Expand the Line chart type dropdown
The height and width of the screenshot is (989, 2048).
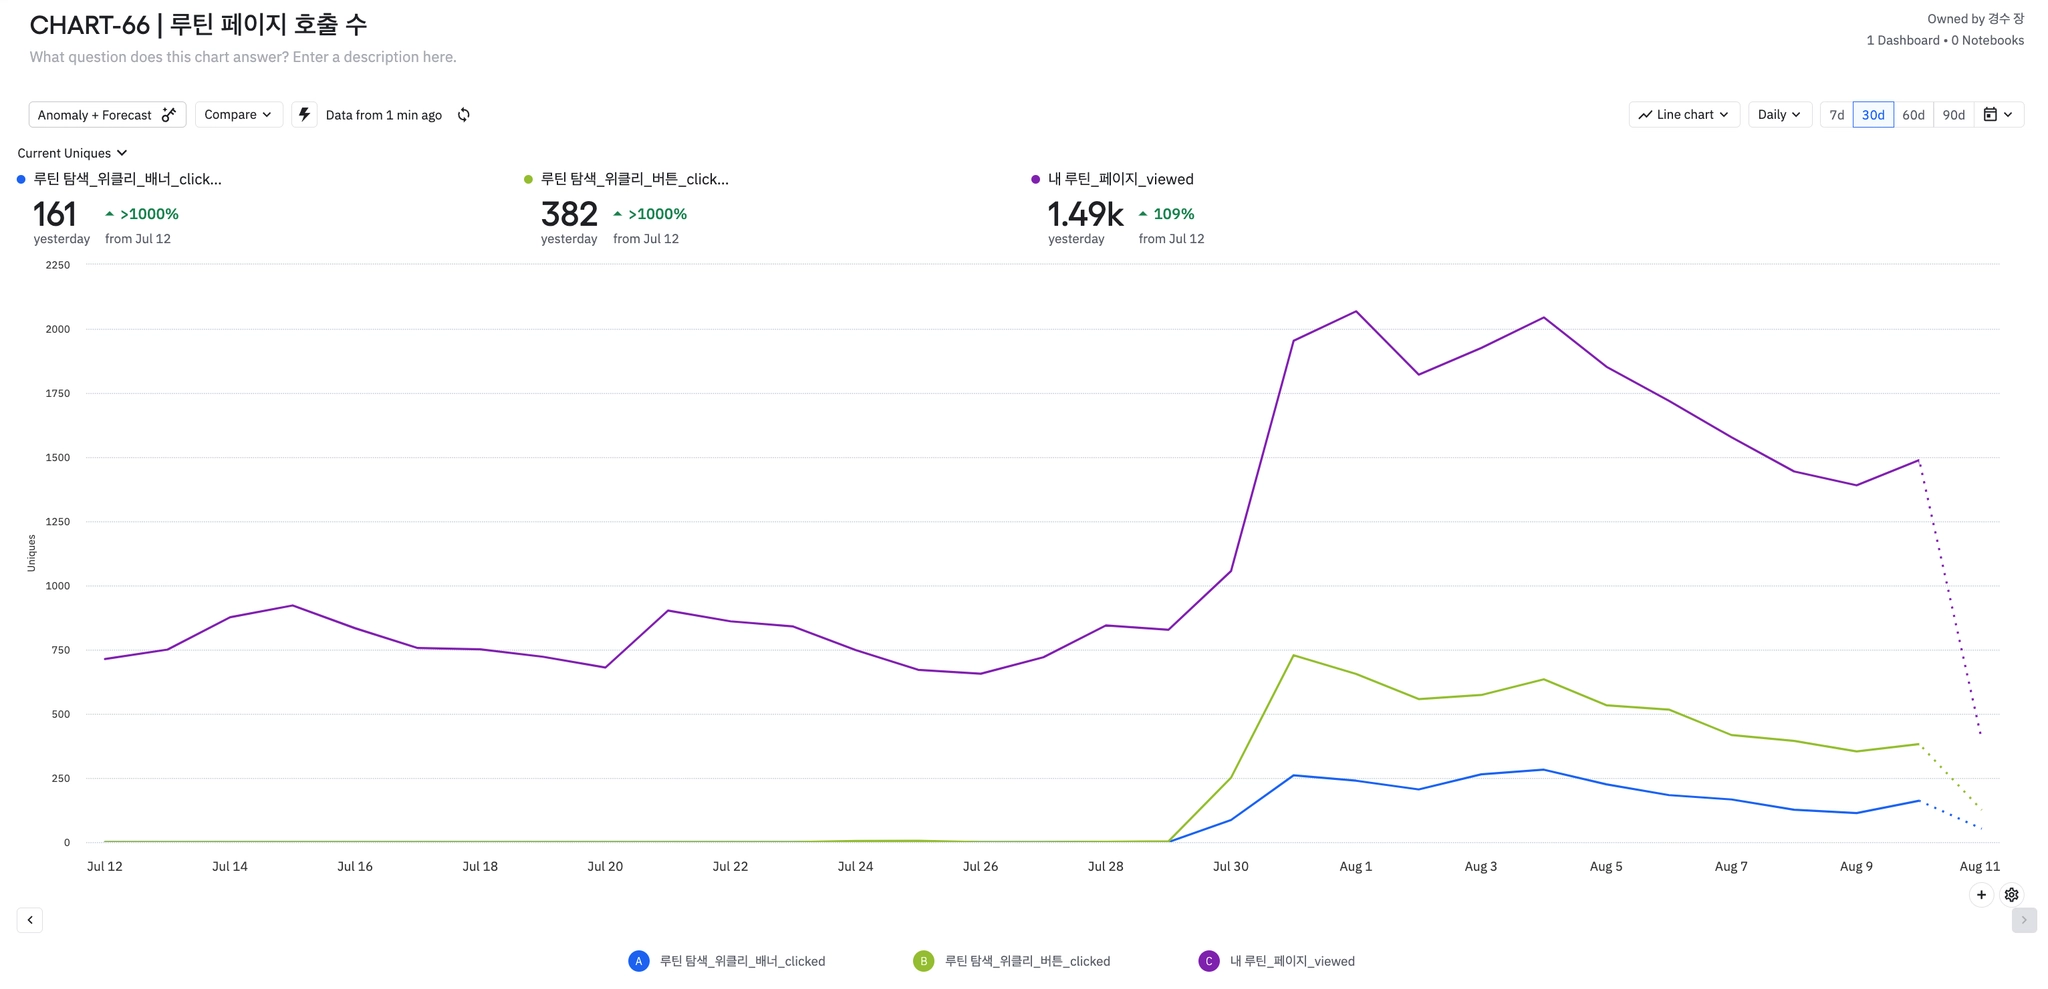point(1684,115)
